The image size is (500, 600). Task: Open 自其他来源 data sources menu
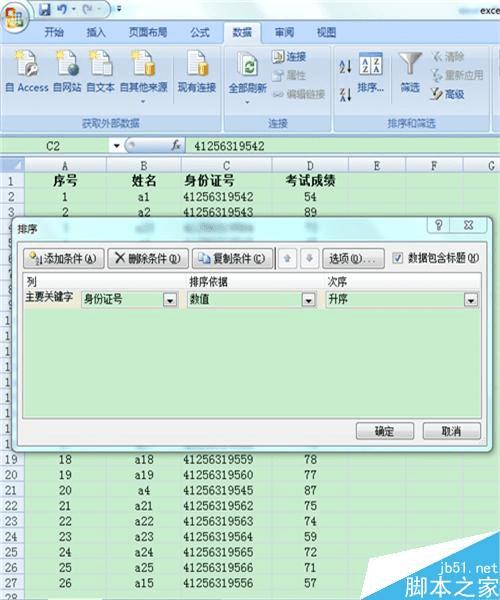[143, 76]
